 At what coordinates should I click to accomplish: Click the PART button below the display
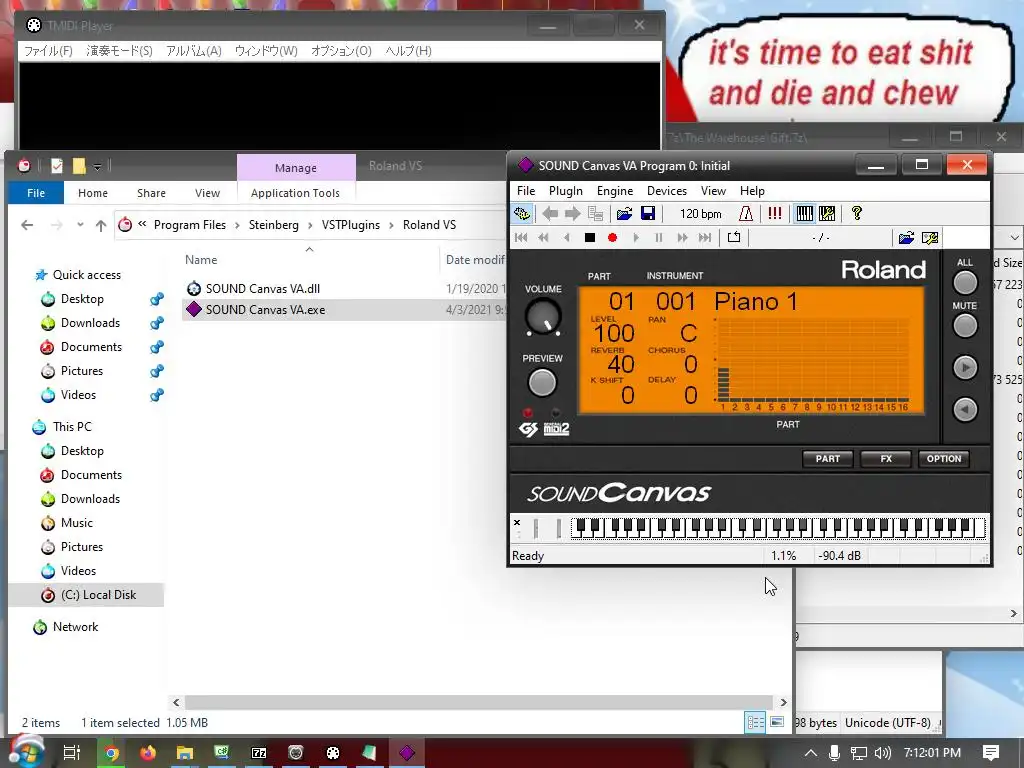point(827,458)
